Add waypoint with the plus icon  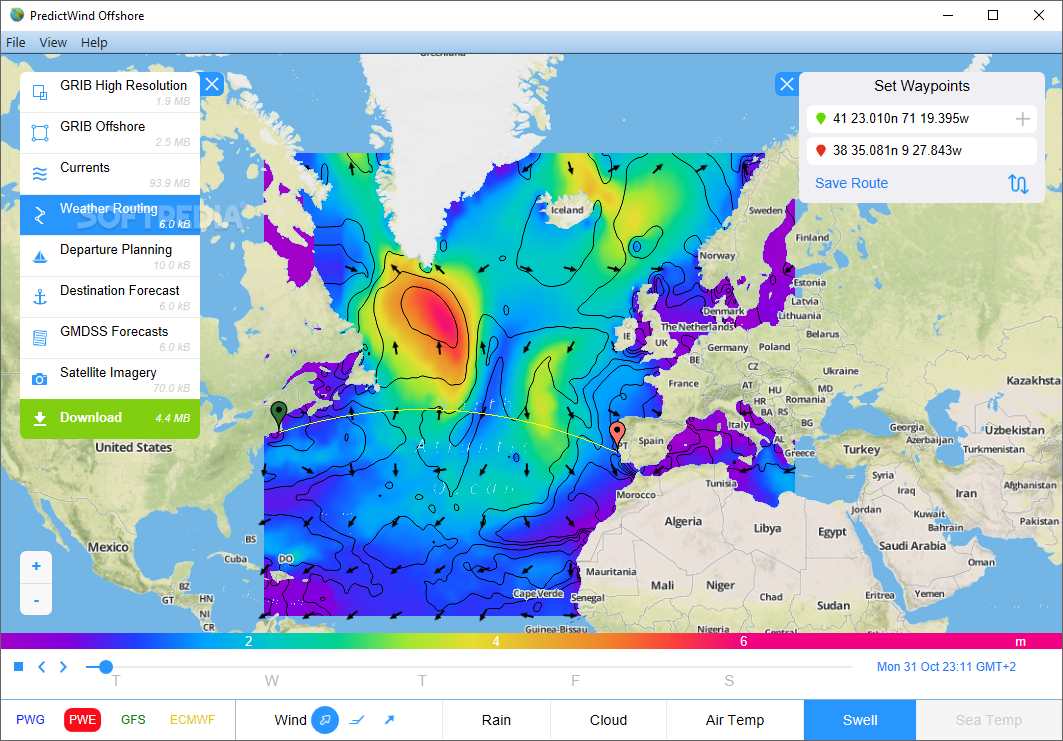(x=1022, y=119)
